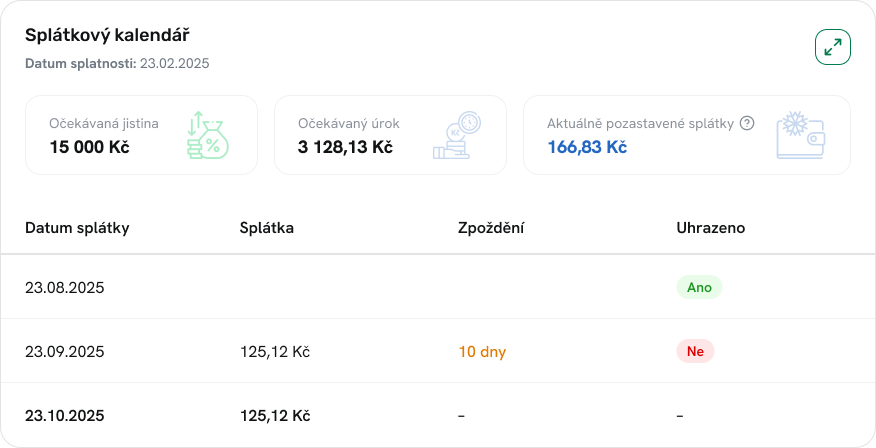Click the Zpoždění column header
The height and width of the screenshot is (448, 876).
tap(491, 228)
